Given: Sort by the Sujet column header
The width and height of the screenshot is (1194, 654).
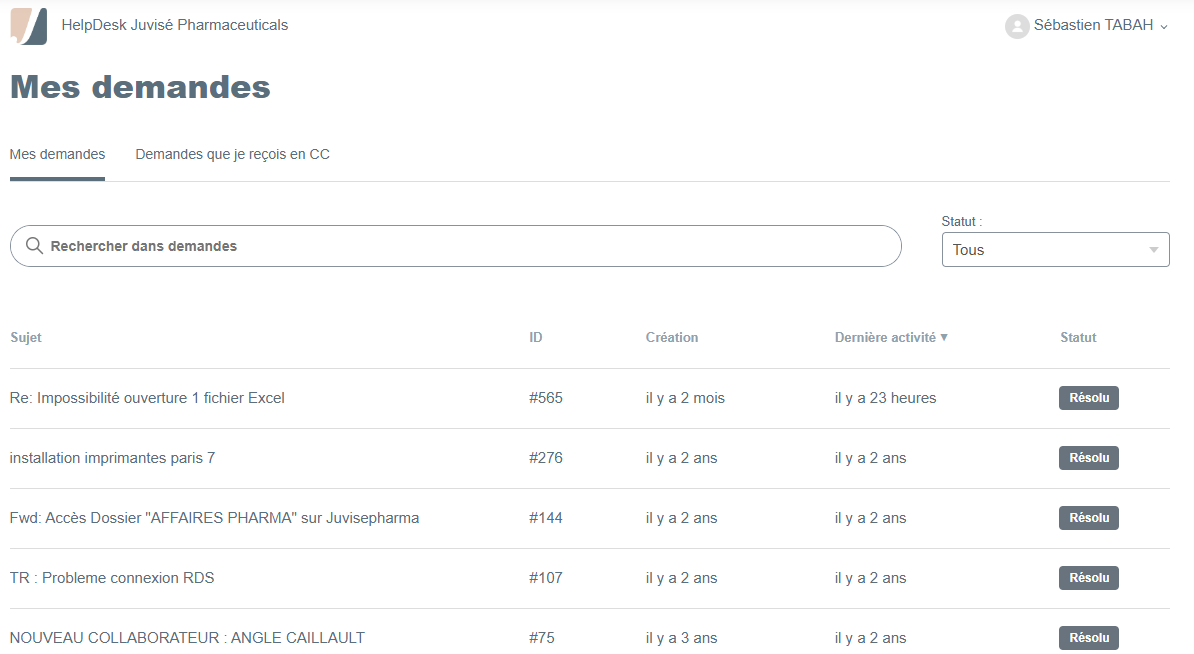Looking at the screenshot, I should click(x=26, y=338).
